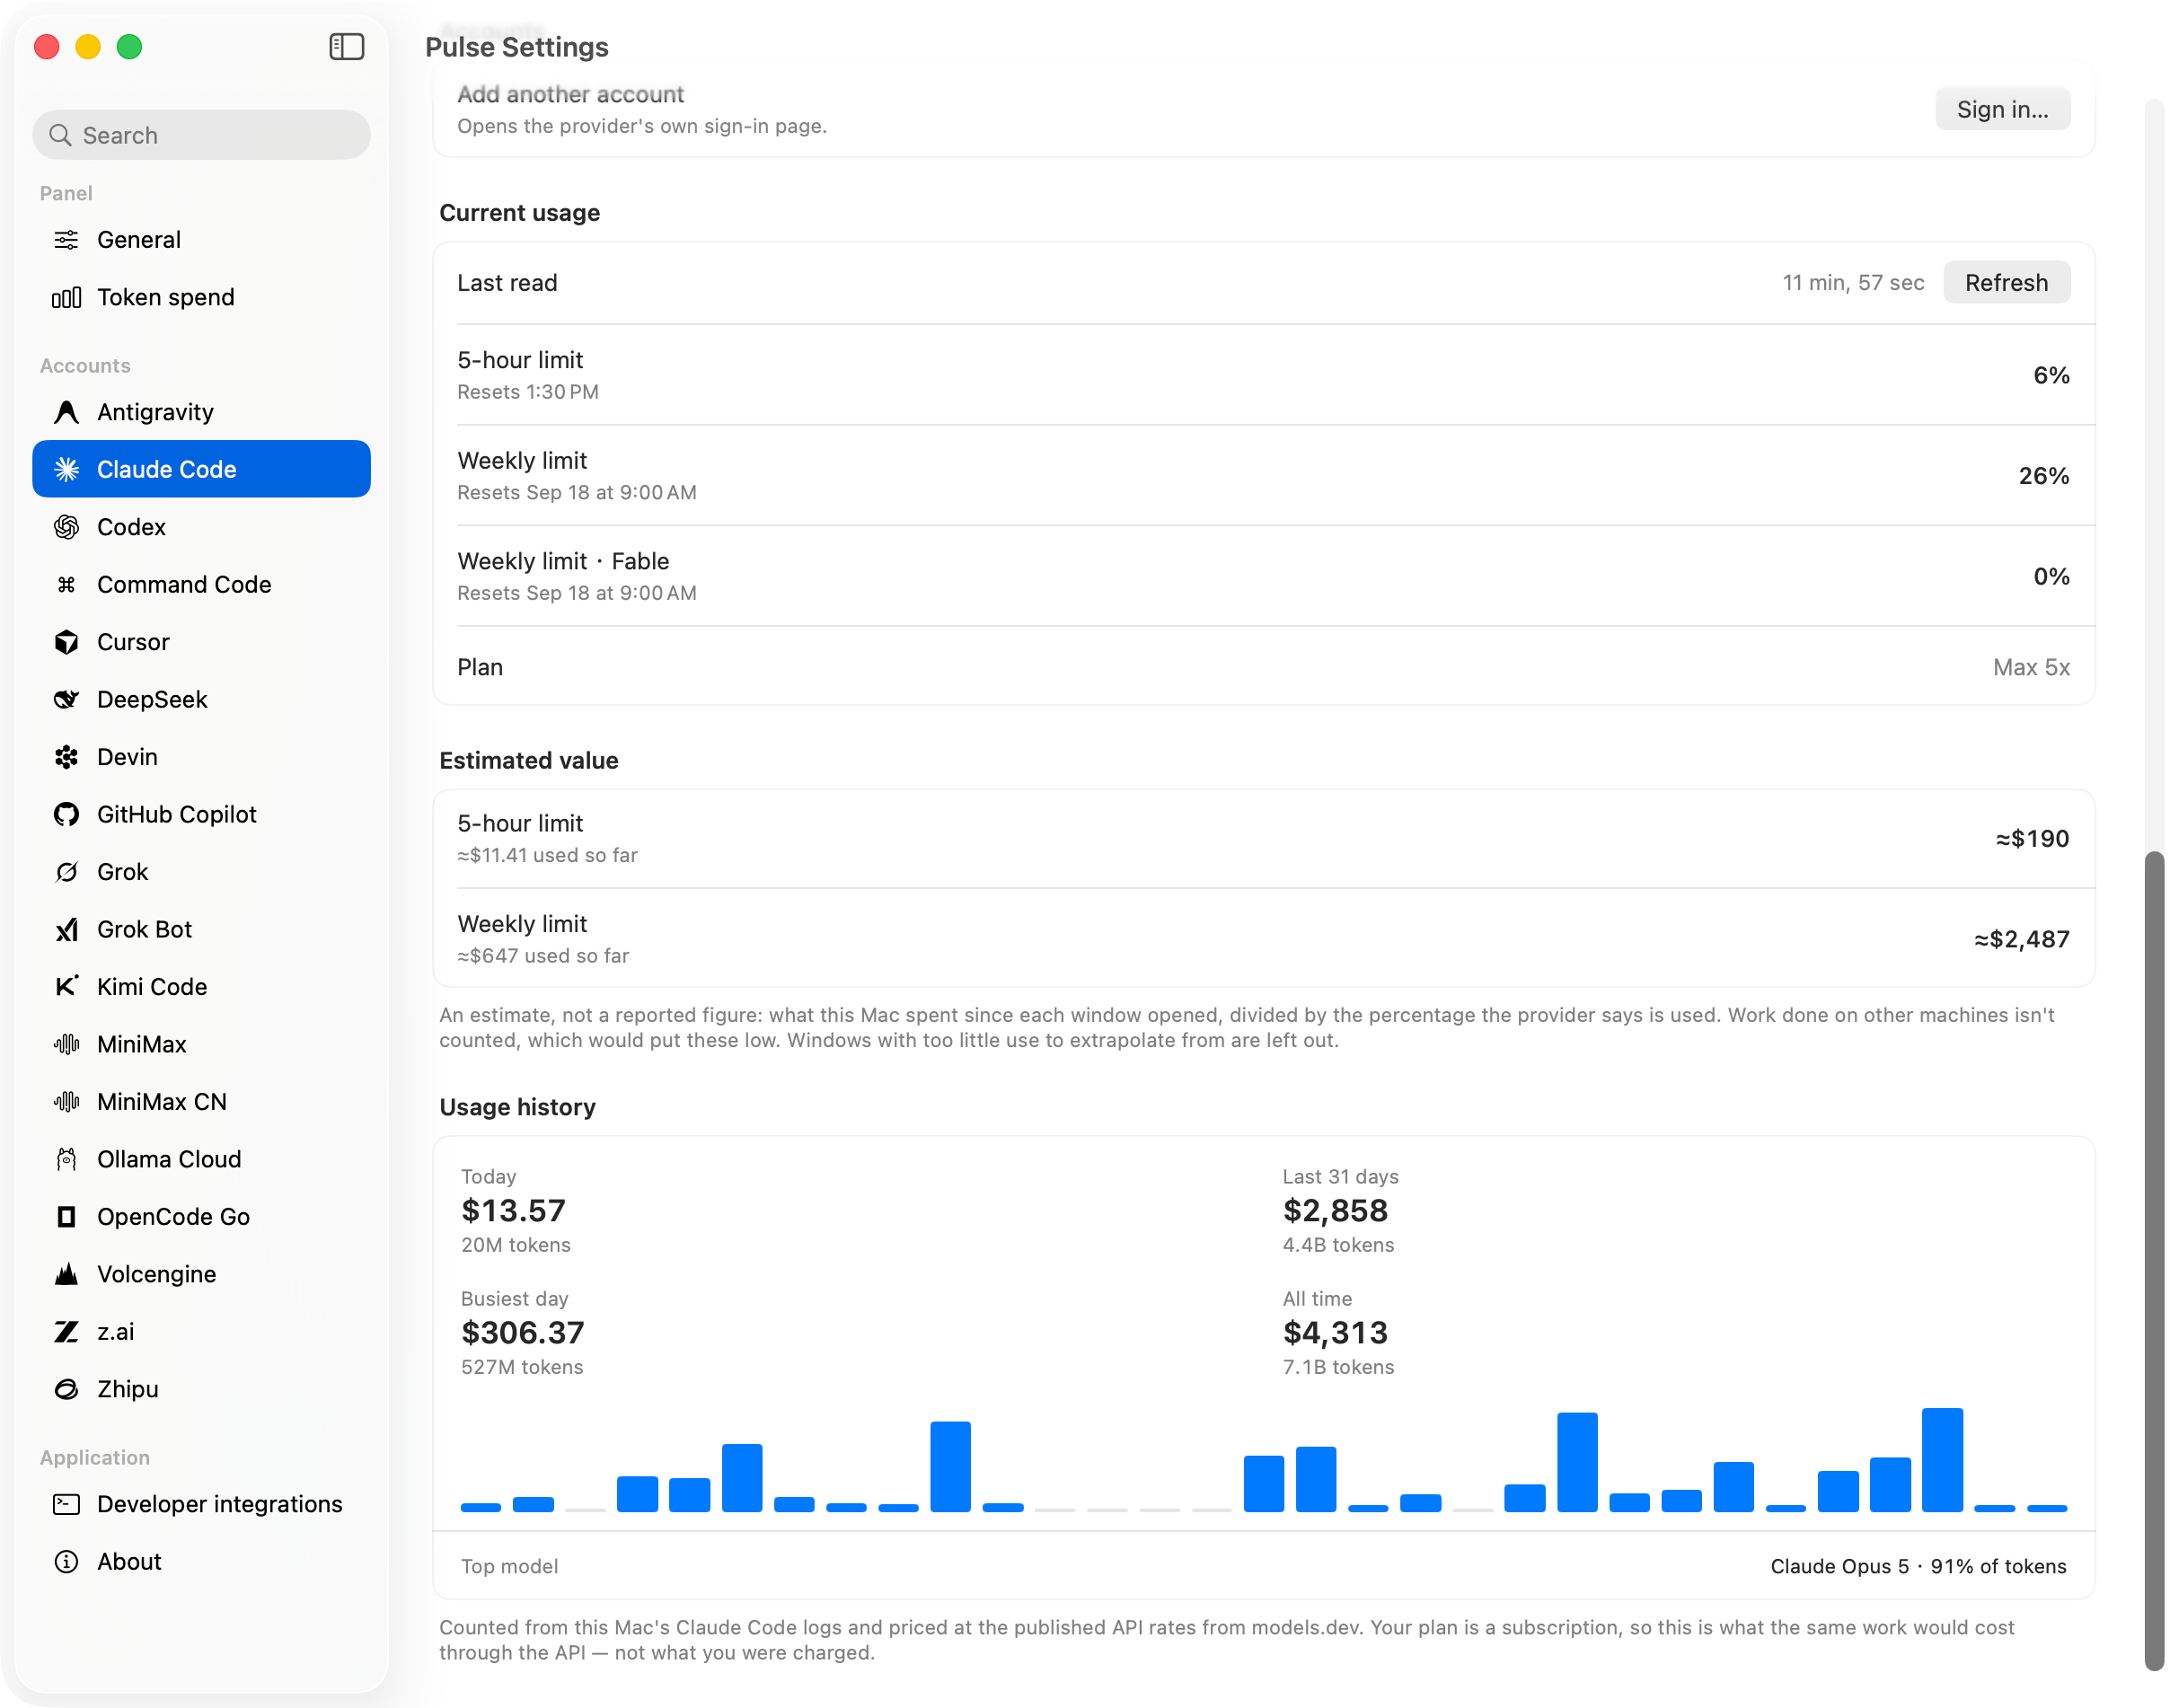2170x1708 pixels.
Task: Click the "Weekly limit · Fable" row label
Action: tap(563, 561)
